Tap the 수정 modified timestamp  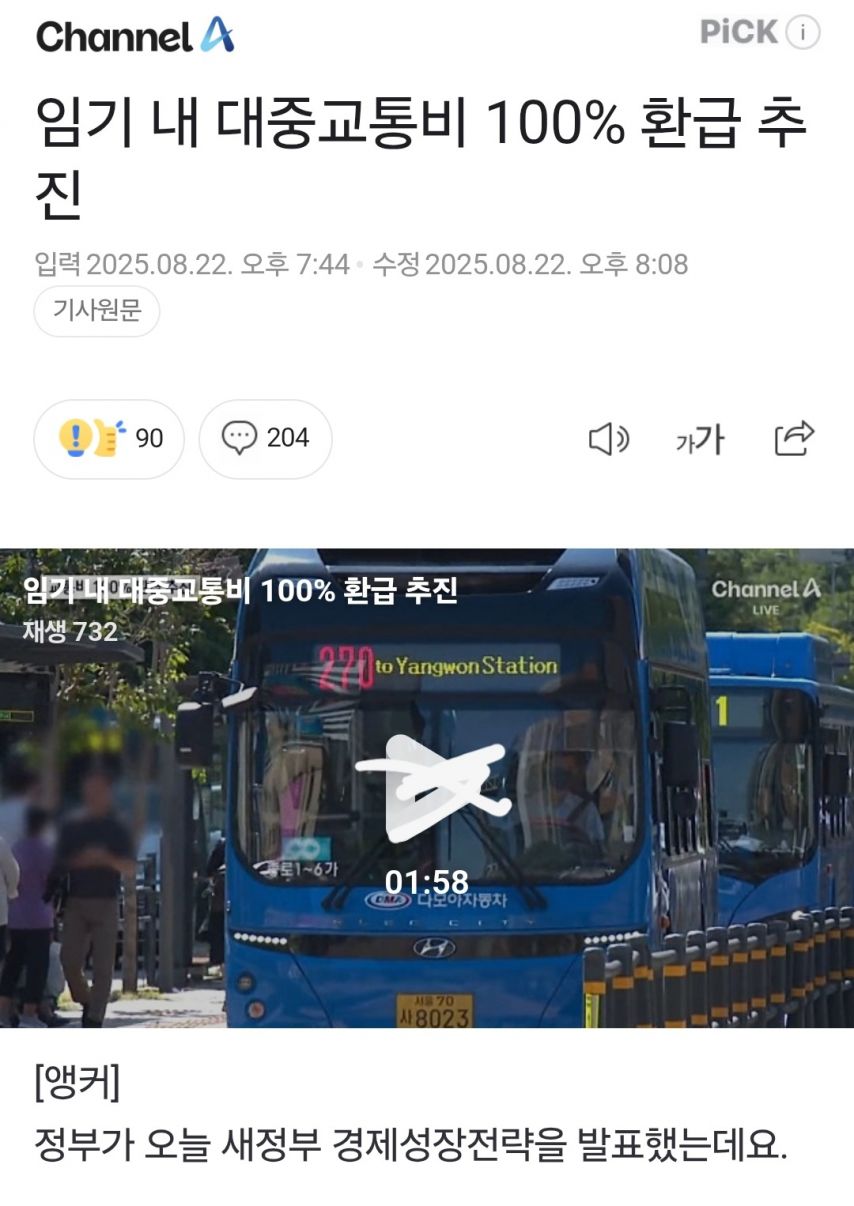(x=530, y=265)
